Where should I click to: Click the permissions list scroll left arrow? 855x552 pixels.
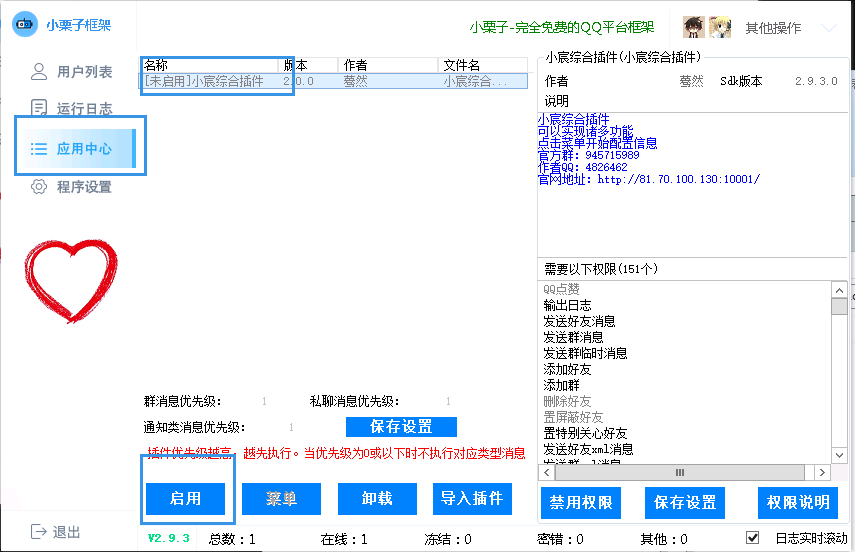pos(547,472)
